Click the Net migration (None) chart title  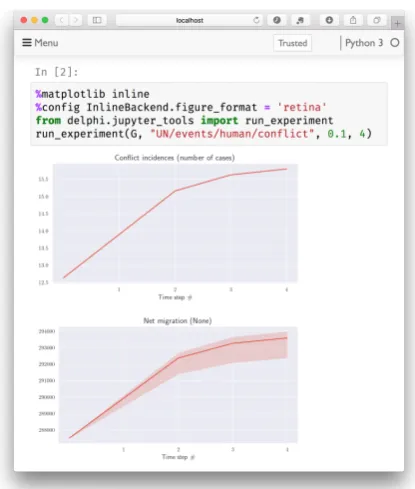177,321
